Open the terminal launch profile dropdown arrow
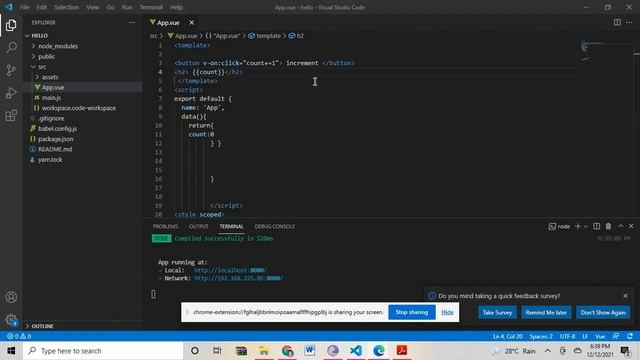The image size is (640, 360). [x=586, y=226]
